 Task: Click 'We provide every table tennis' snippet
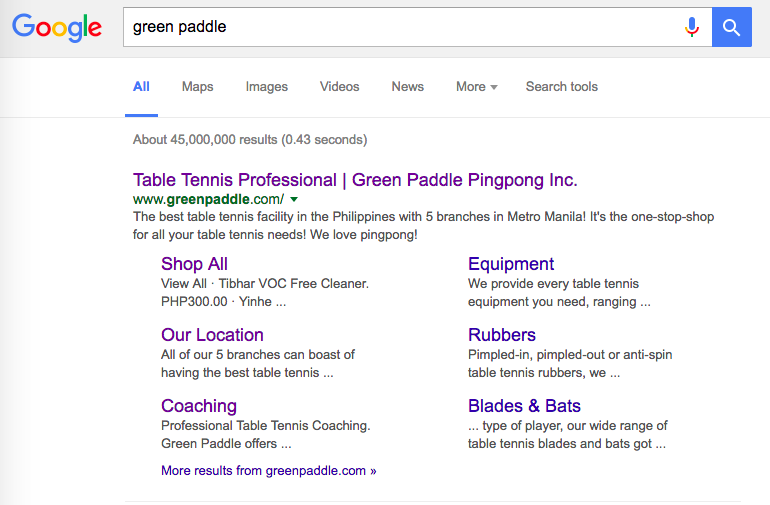click(x=553, y=283)
